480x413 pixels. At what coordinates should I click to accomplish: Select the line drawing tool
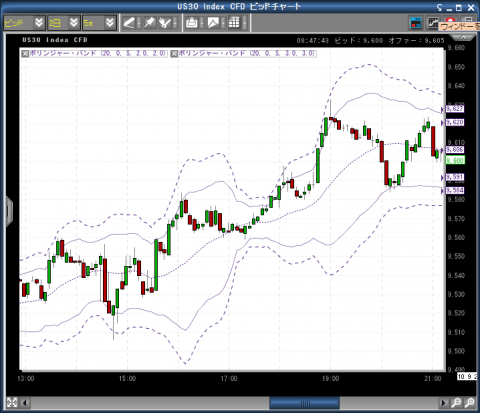tap(129, 23)
